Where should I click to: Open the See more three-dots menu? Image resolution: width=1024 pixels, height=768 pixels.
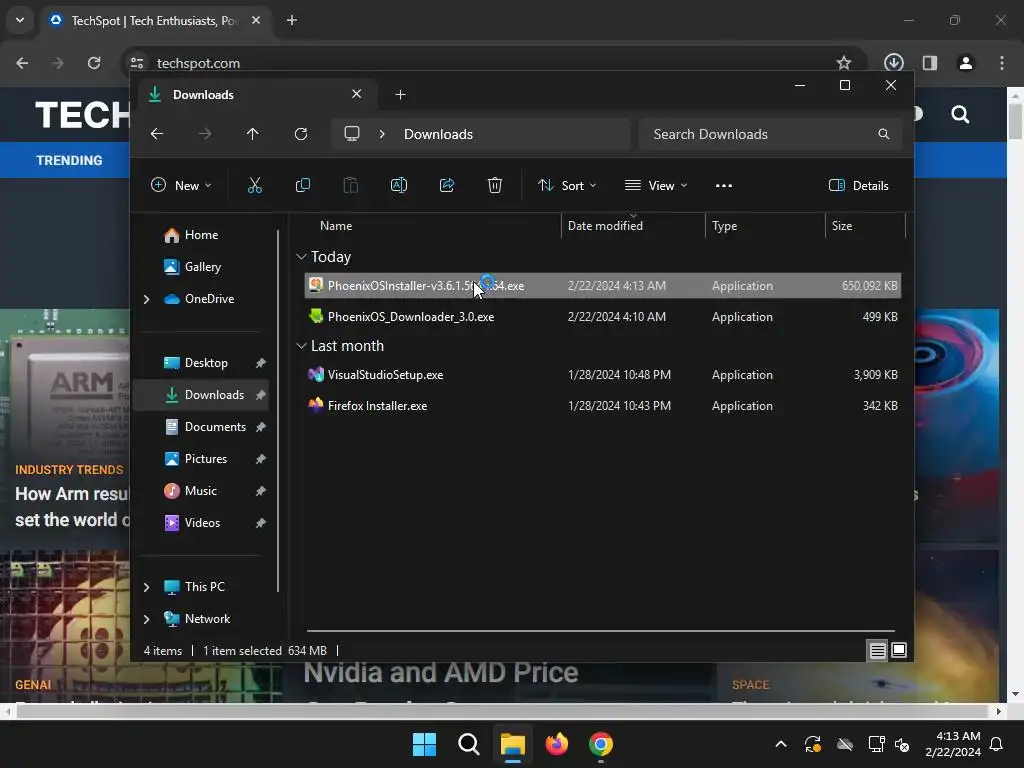pyautogui.click(x=724, y=185)
